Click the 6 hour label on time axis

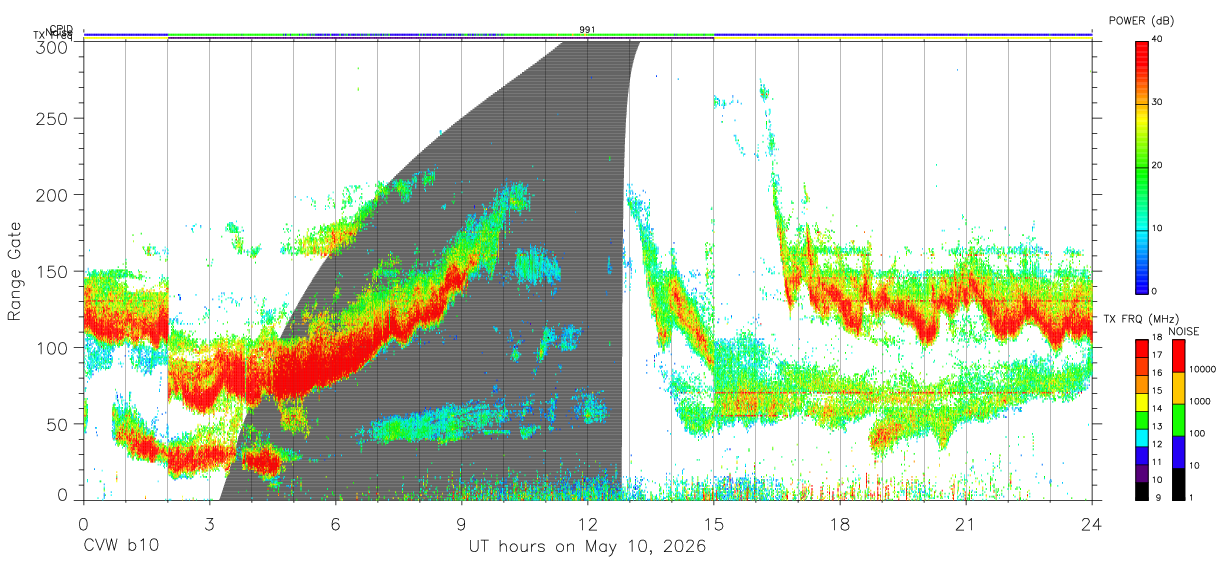pos(336,524)
